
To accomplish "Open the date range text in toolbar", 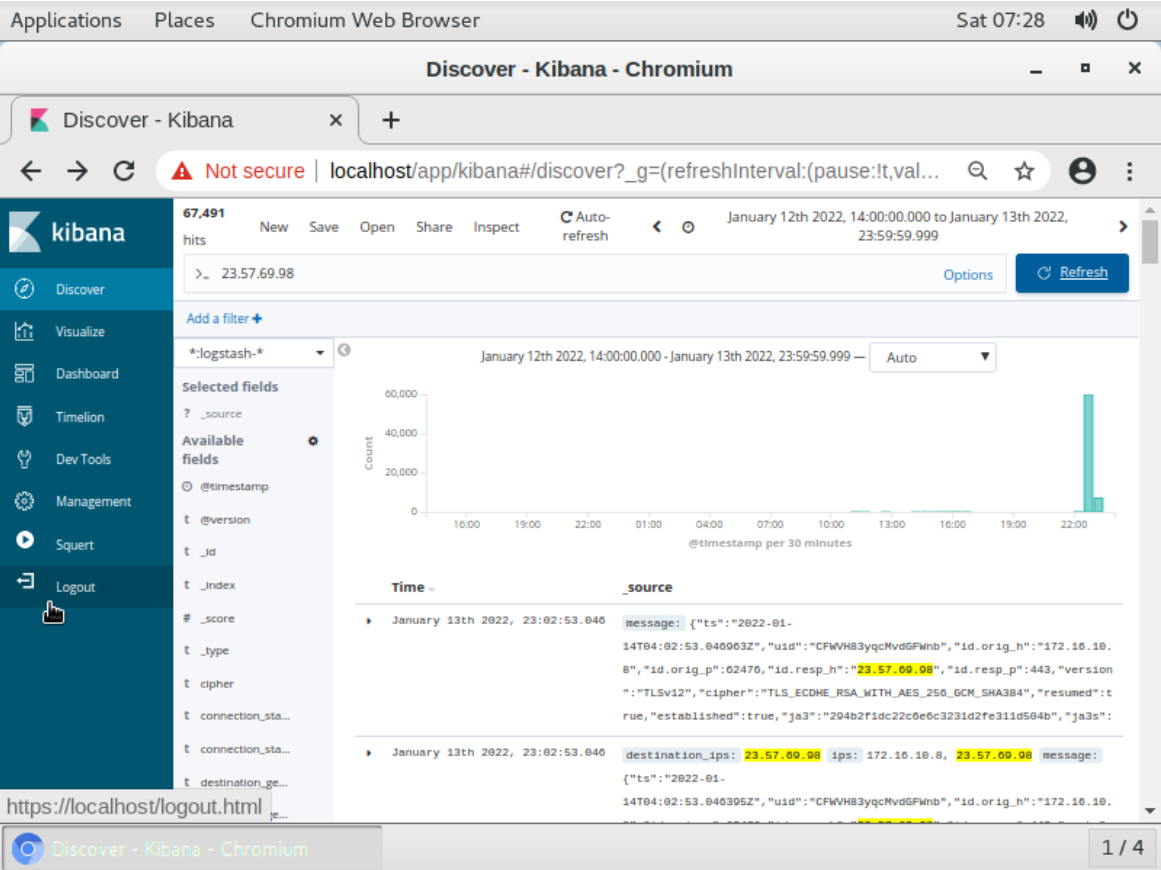I will click(897, 226).
